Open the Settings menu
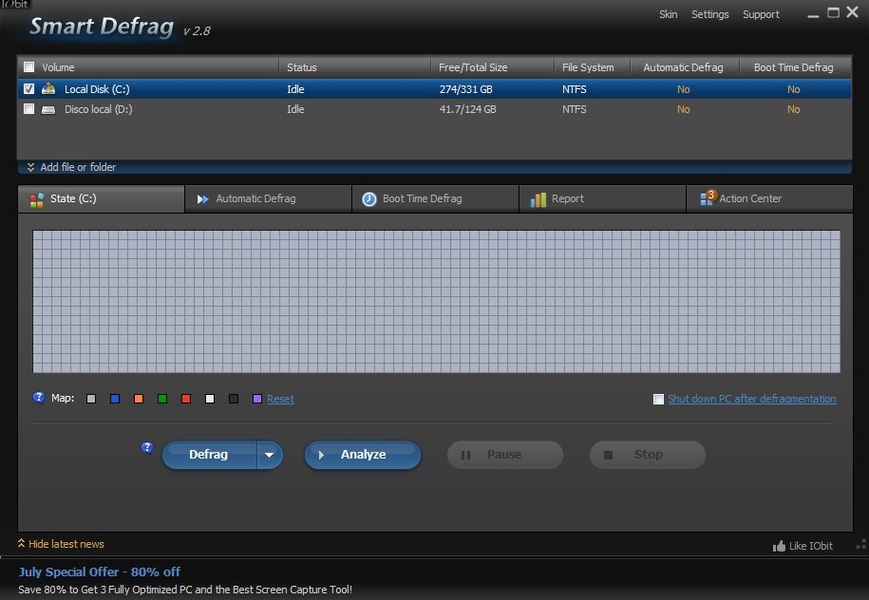This screenshot has height=600, width=869. point(710,15)
